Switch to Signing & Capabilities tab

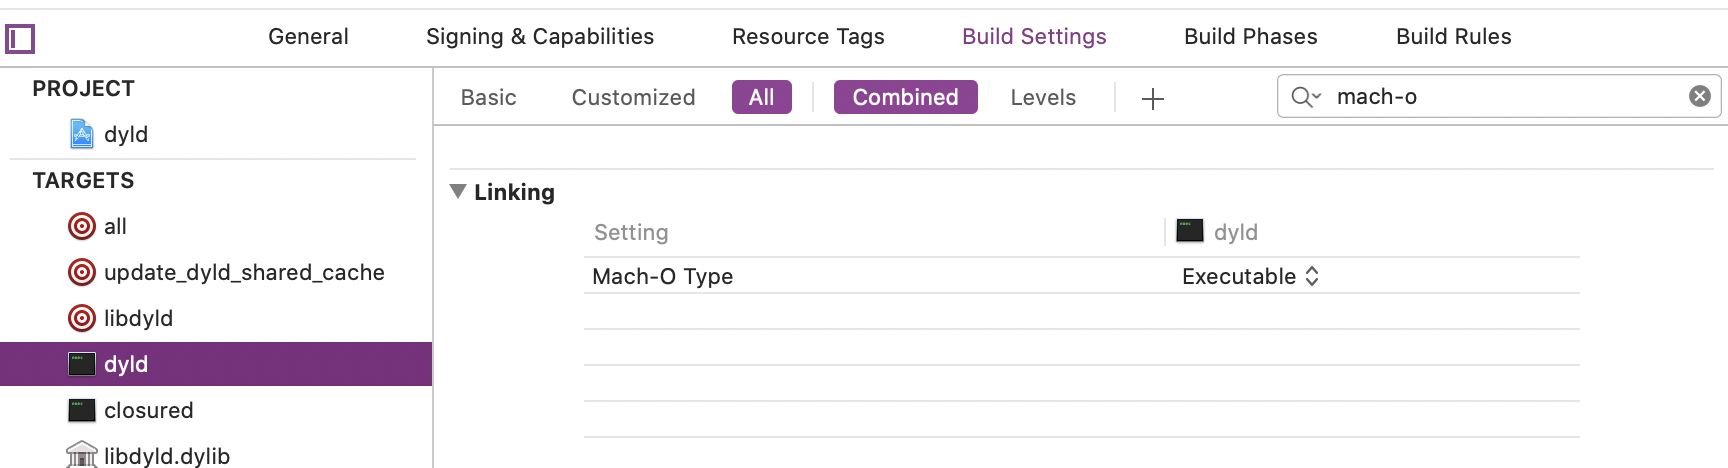[540, 37]
